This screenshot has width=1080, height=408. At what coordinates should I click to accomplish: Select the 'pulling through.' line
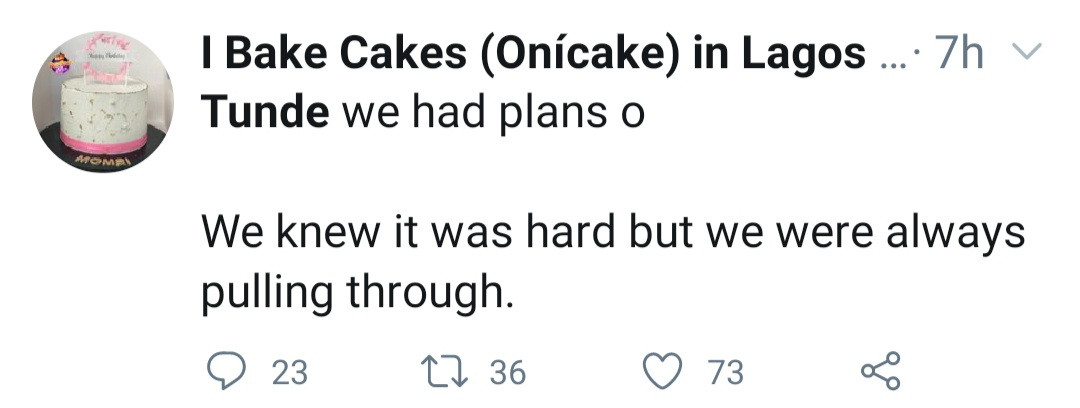(x=357, y=292)
